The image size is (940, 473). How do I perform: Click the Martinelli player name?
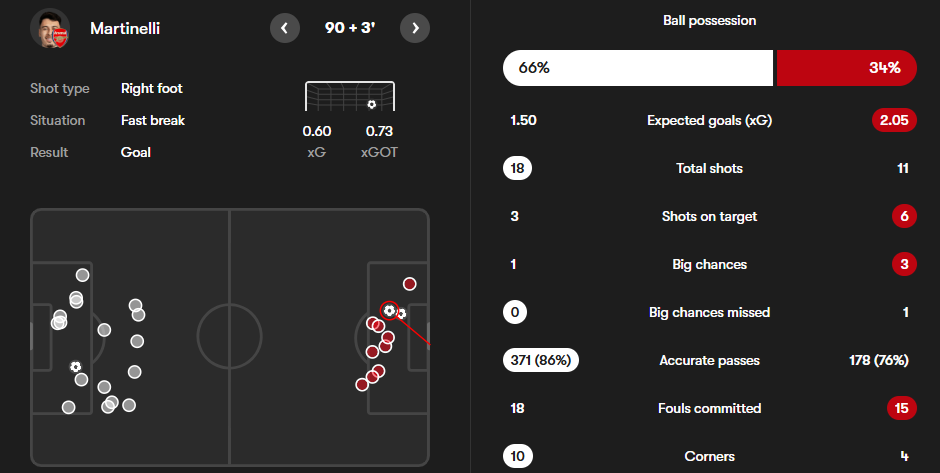click(x=125, y=28)
